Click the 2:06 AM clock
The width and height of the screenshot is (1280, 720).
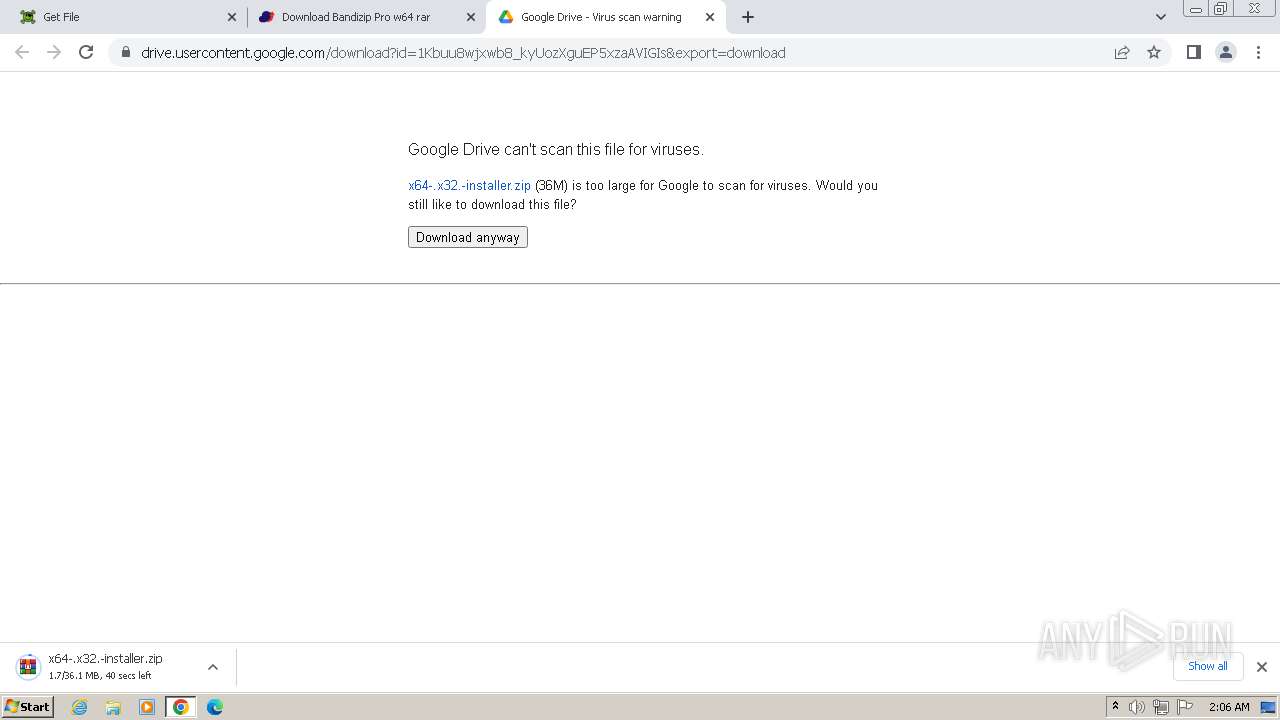[x=1229, y=707]
